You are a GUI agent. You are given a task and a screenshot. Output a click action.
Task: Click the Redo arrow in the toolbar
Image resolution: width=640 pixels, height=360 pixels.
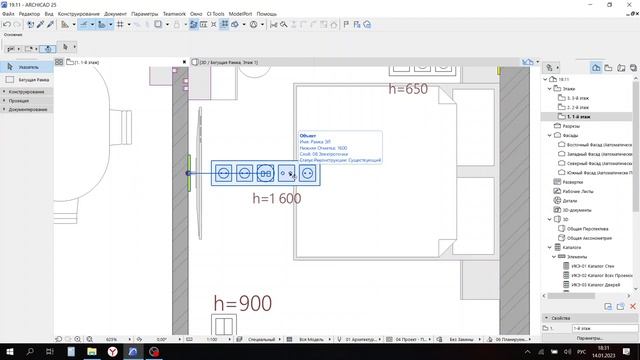coord(17,24)
